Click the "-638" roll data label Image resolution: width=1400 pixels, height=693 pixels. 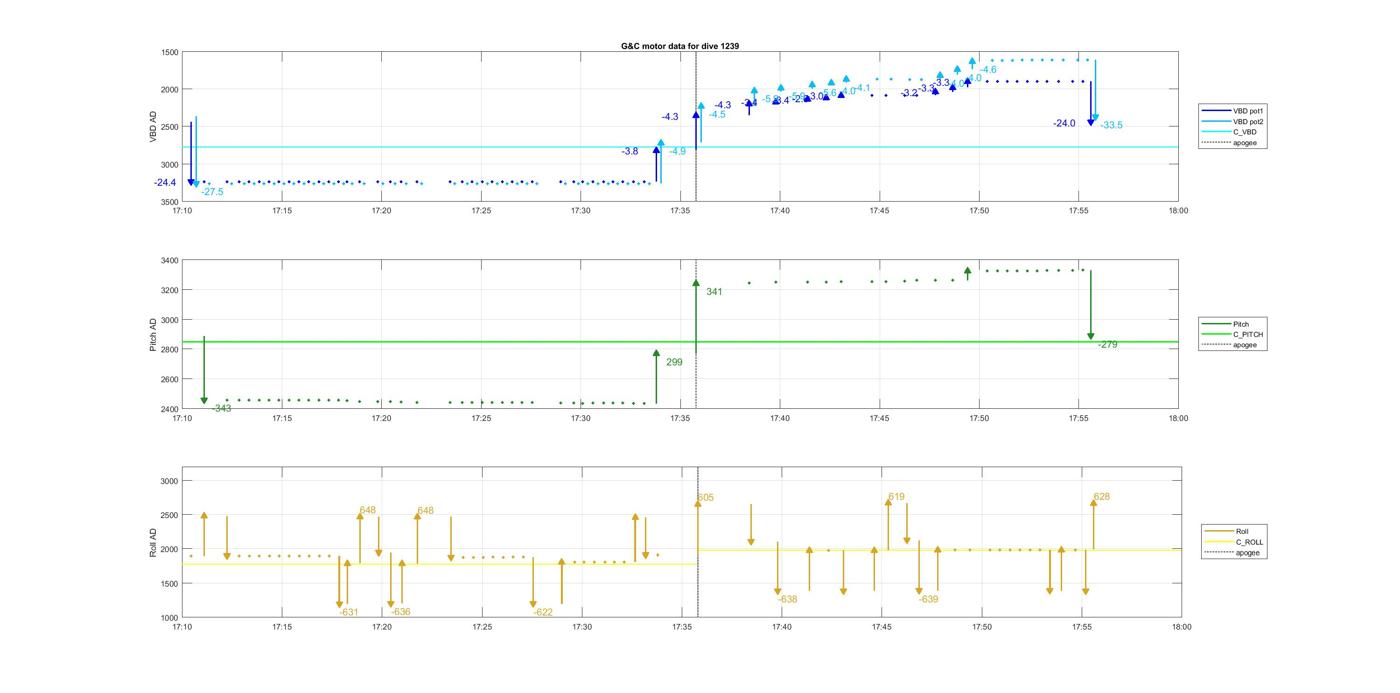787,599
